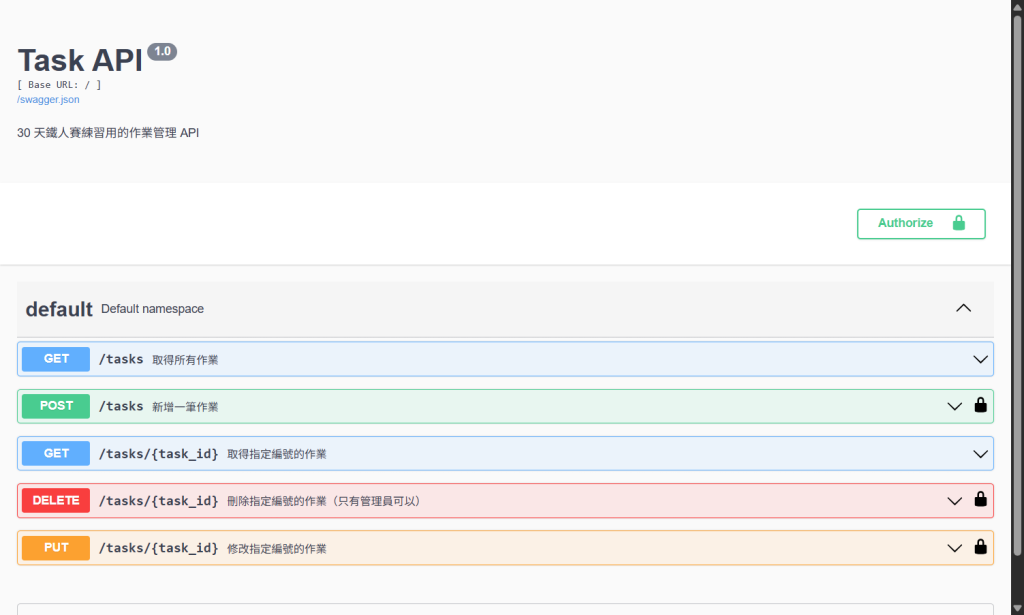Expand the POST /tasks operation chevron

(x=954, y=407)
